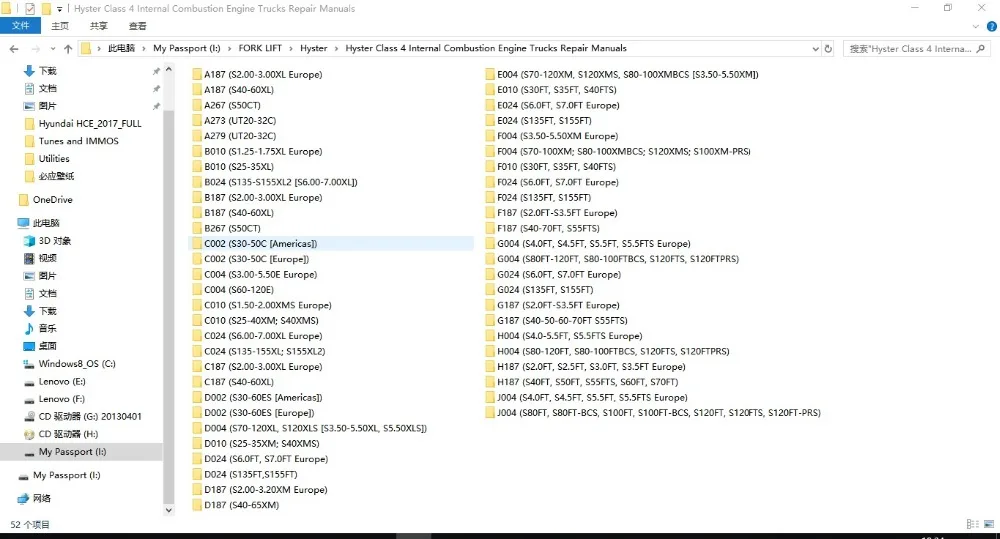The image size is (1000, 539).
Task: Select highlighted My Passport (I:) under 此电脑
Action: click(82, 452)
